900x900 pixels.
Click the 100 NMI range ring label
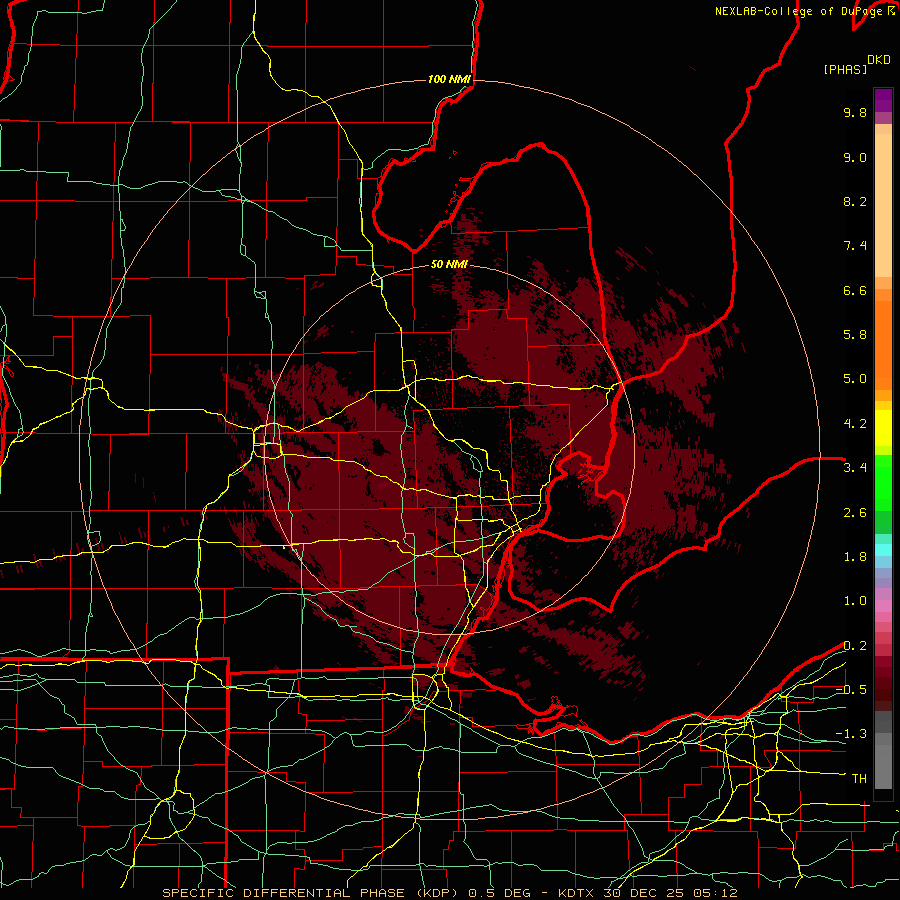(x=449, y=79)
